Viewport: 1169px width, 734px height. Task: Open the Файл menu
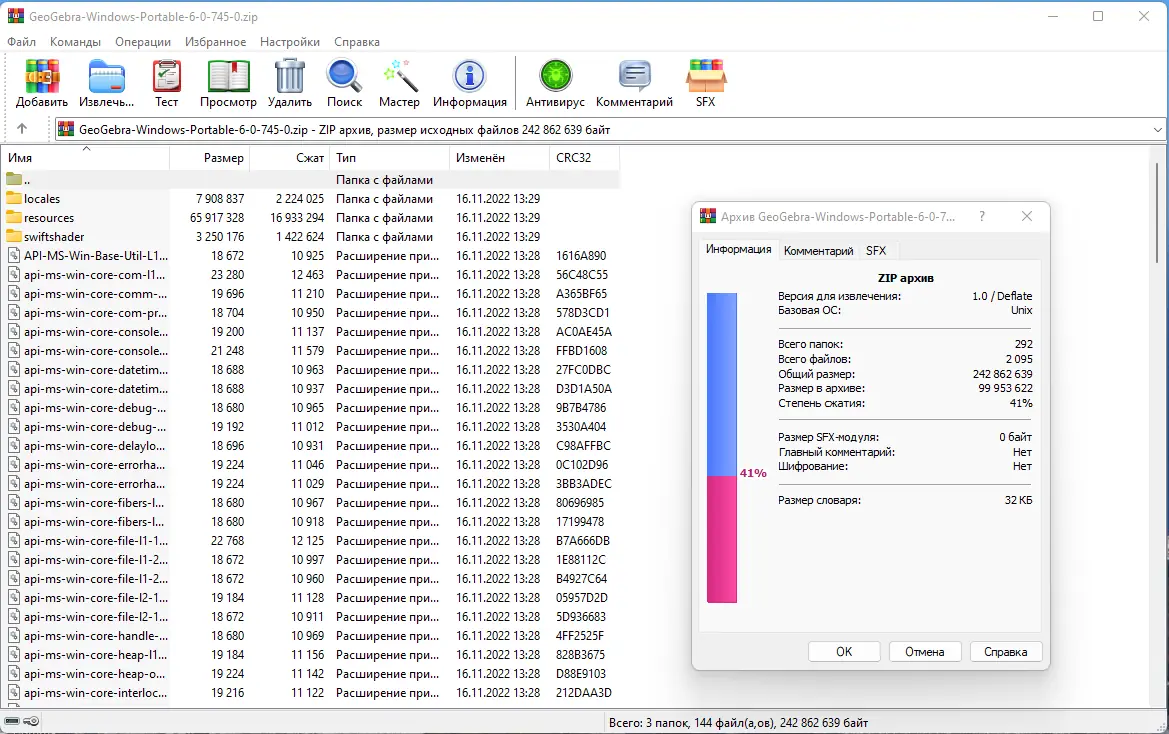[22, 42]
